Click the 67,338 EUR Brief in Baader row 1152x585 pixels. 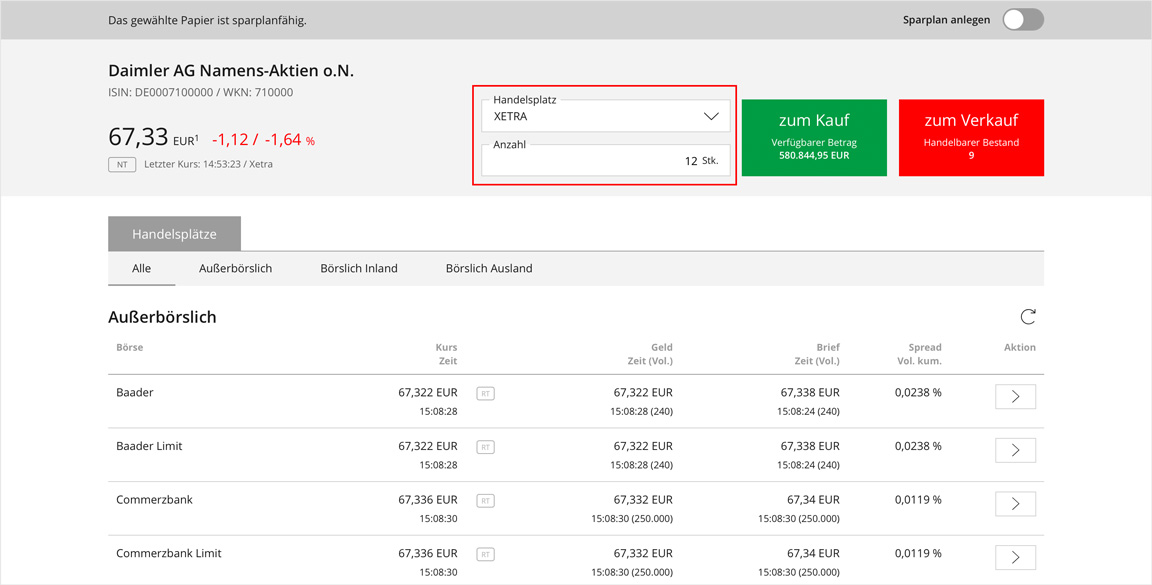tap(810, 392)
